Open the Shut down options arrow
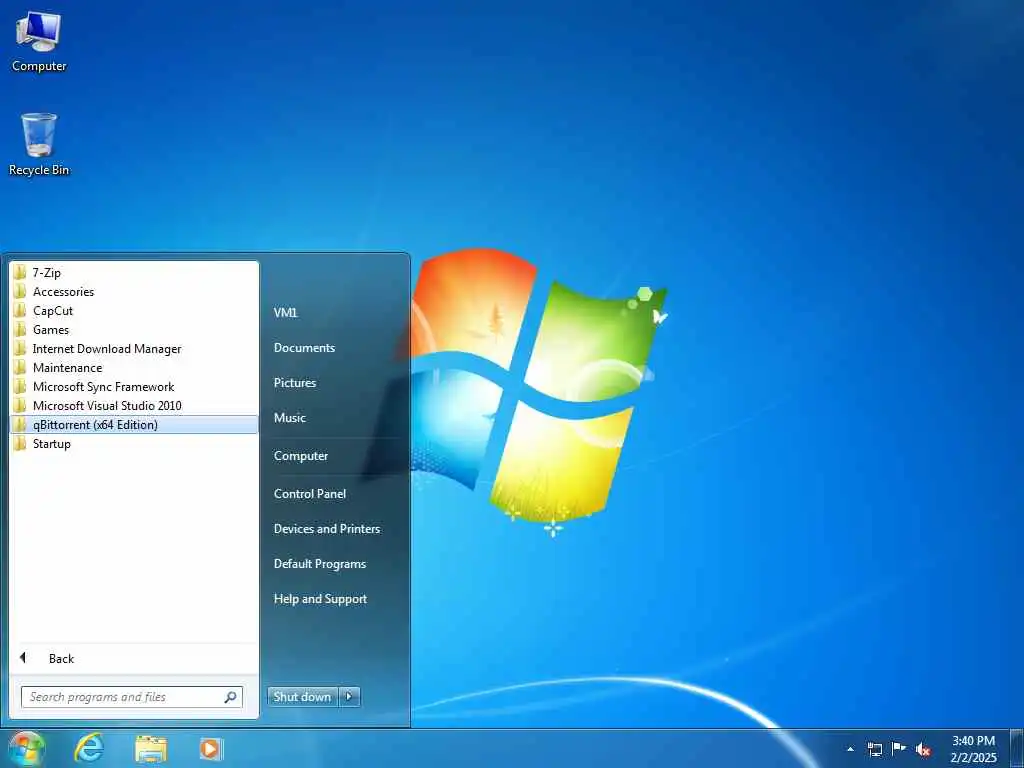Screen dimensions: 1024x768 coord(349,697)
